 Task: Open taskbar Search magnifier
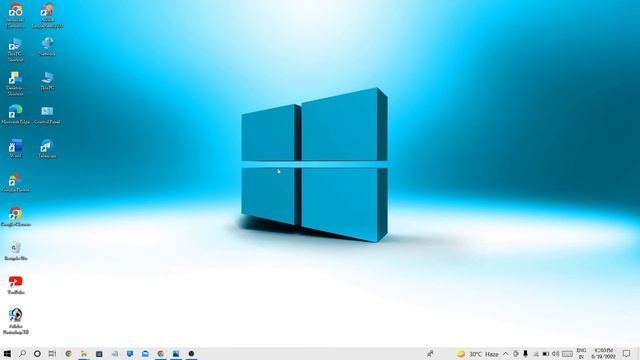[22, 353]
